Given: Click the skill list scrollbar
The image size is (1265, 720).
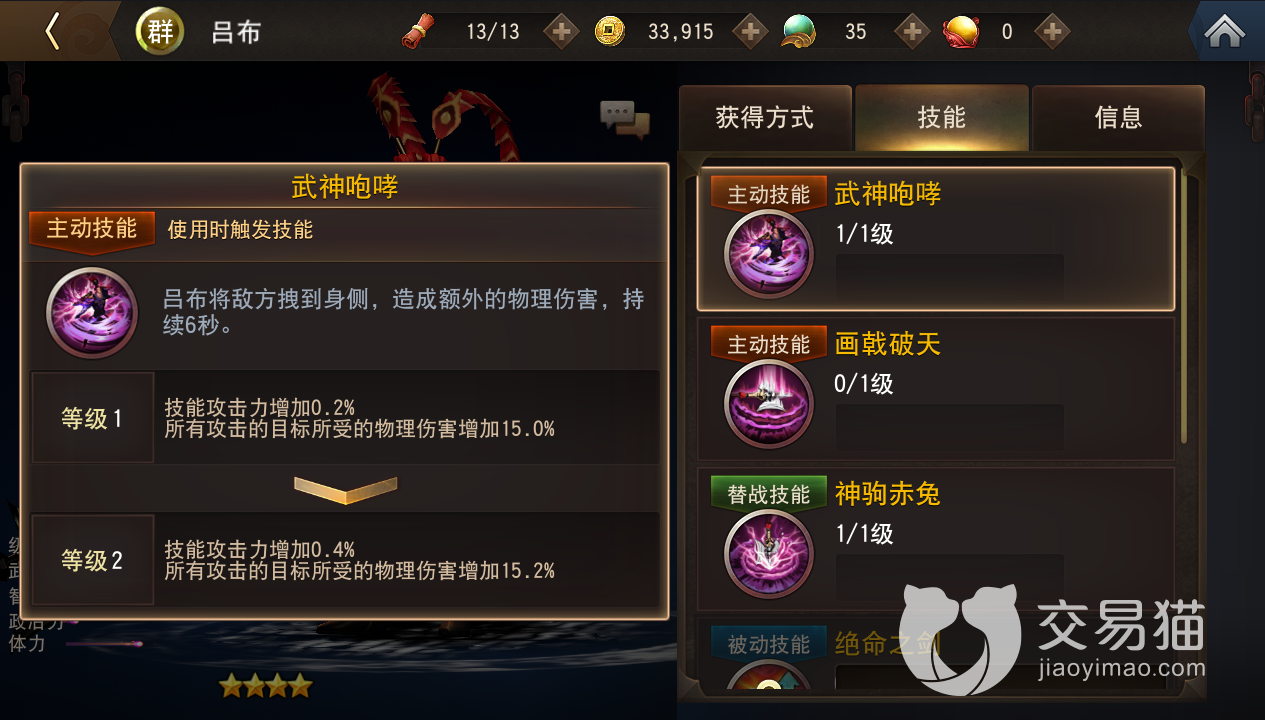Looking at the screenshot, I should [1186, 305].
